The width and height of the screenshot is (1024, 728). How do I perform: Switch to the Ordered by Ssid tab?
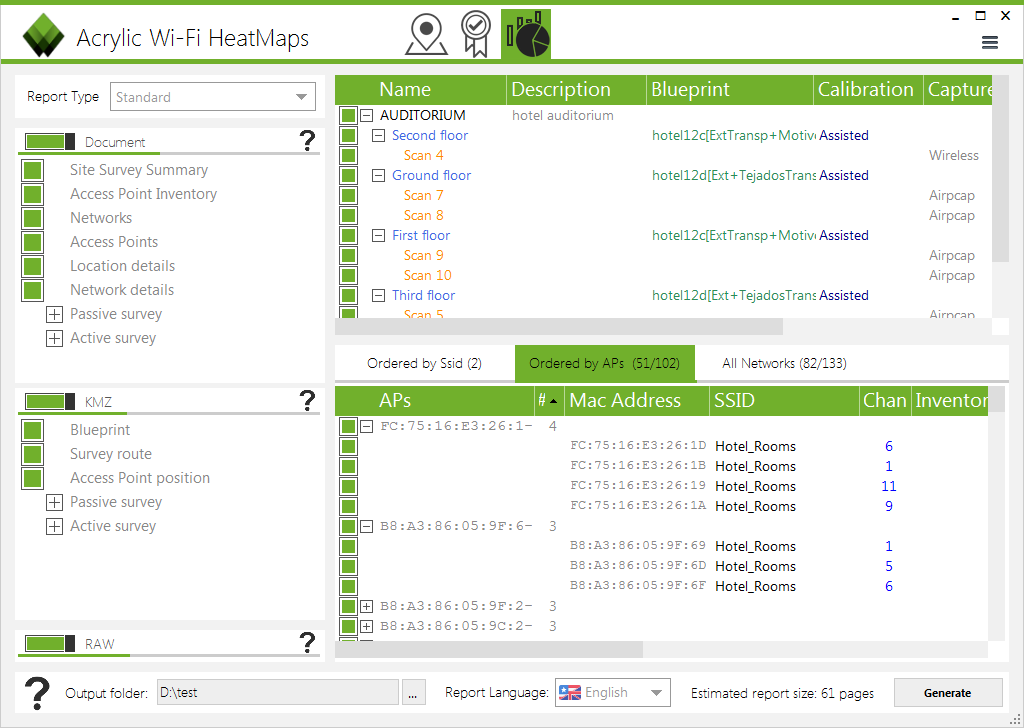pos(424,364)
